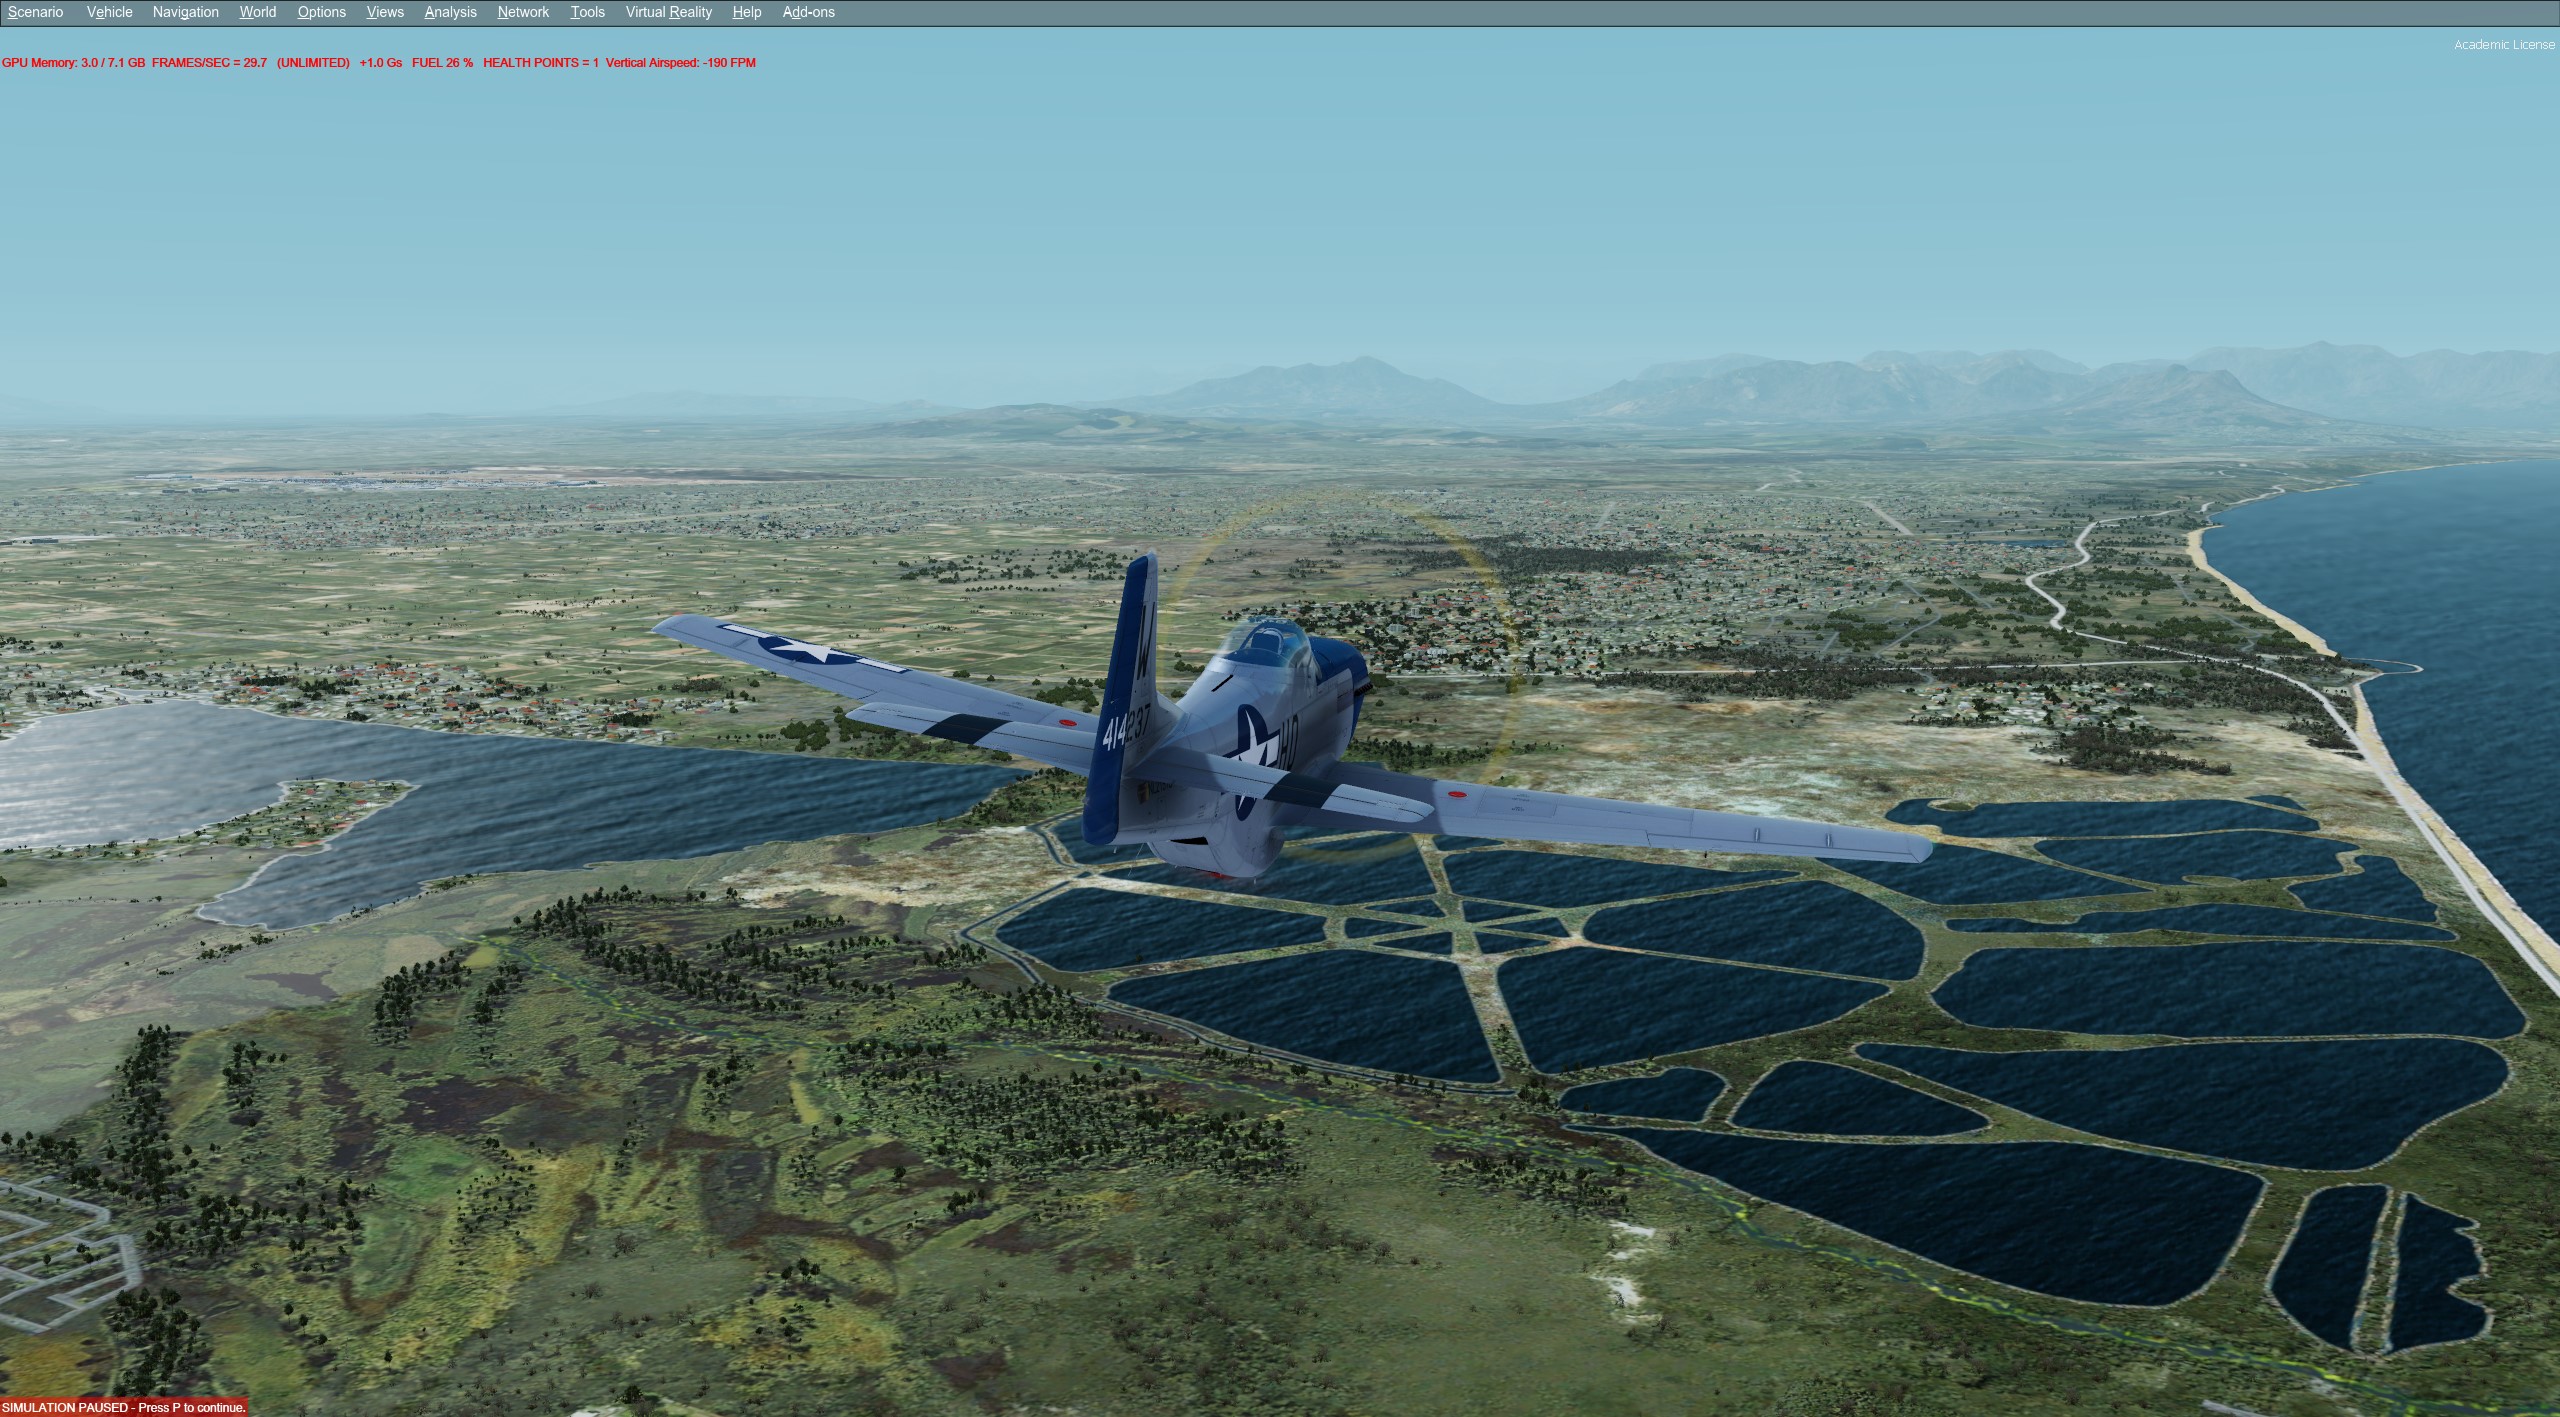Click the 'Vertical Airspeed: -190 FPM' readout
Viewport: 2560px width, 1417px height.
point(681,63)
